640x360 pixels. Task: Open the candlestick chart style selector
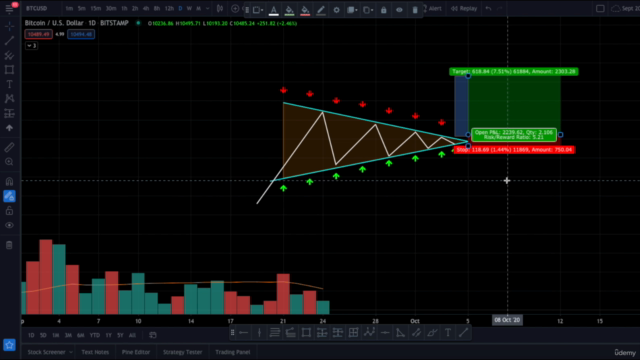click(x=220, y=9)
